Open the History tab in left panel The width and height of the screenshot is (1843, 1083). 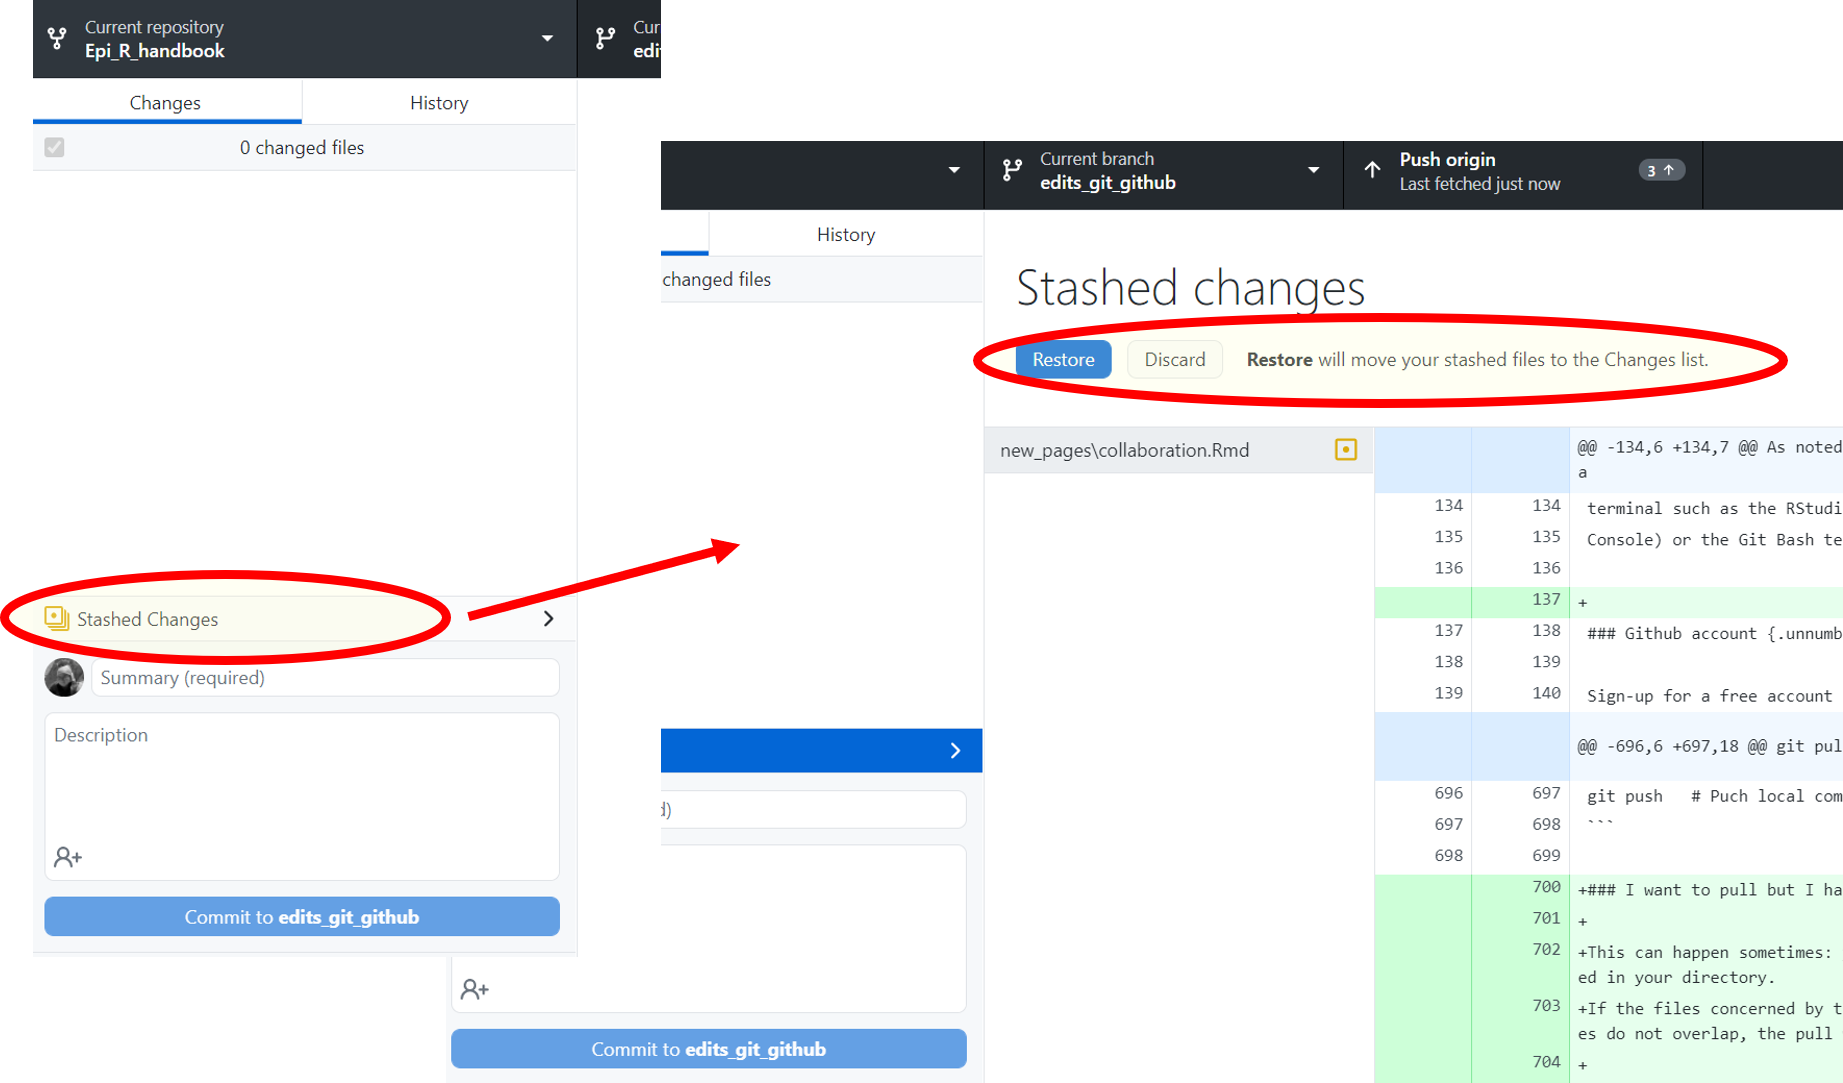(x=439, y=102)
